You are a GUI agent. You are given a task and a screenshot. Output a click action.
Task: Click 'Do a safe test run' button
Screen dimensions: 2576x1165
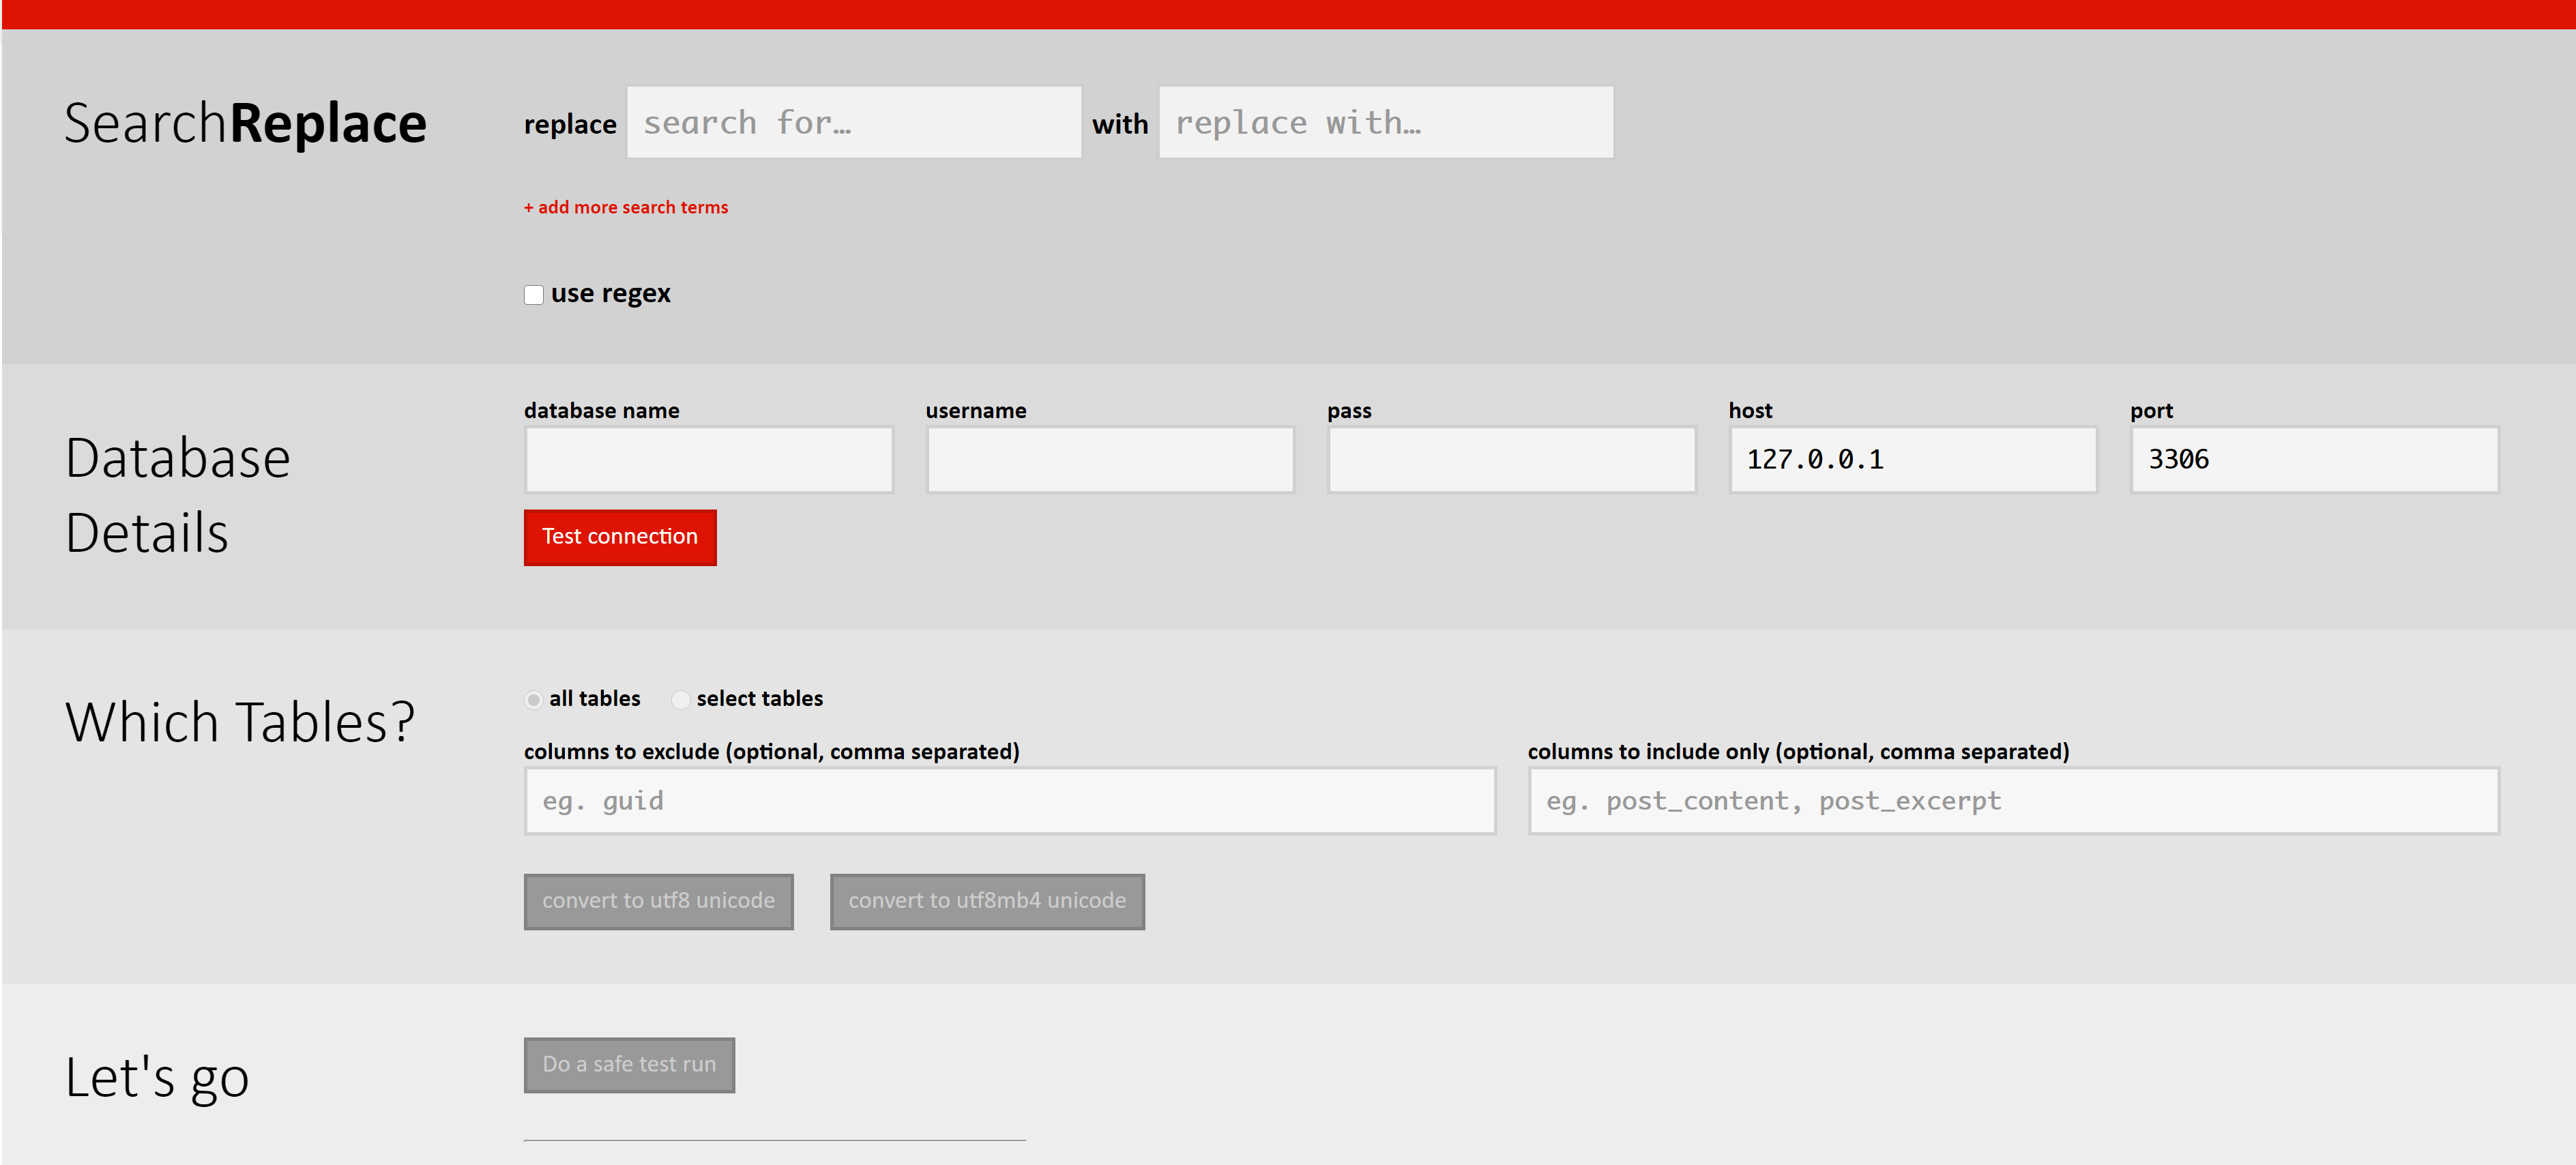coord(629,1065)
